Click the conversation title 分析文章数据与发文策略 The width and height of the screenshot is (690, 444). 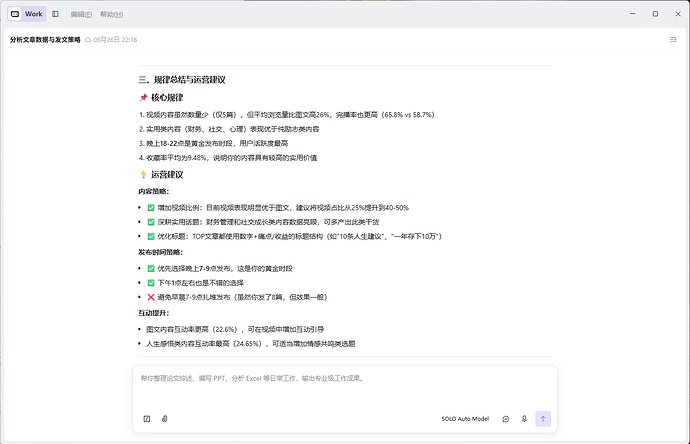[x=45, y=40]
